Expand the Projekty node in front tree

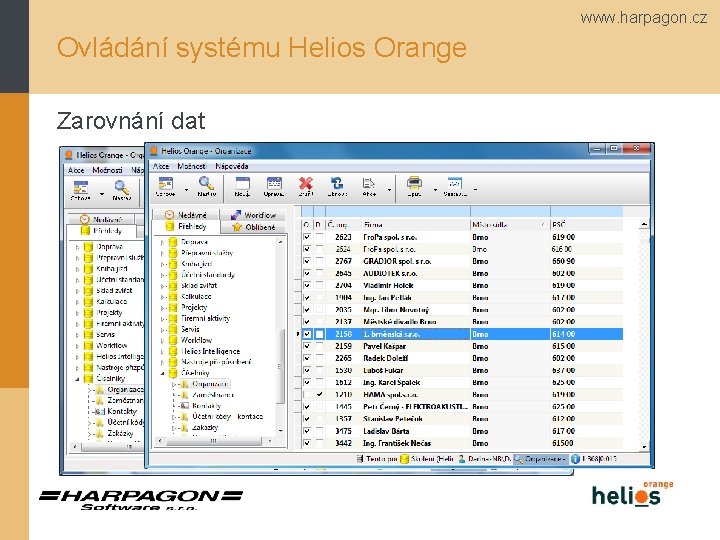click(x=162, y=307)
